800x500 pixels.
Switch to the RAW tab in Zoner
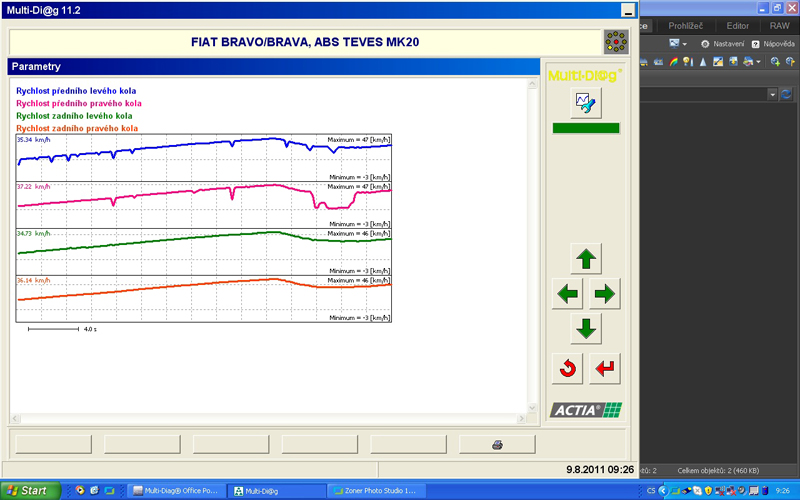780,26
